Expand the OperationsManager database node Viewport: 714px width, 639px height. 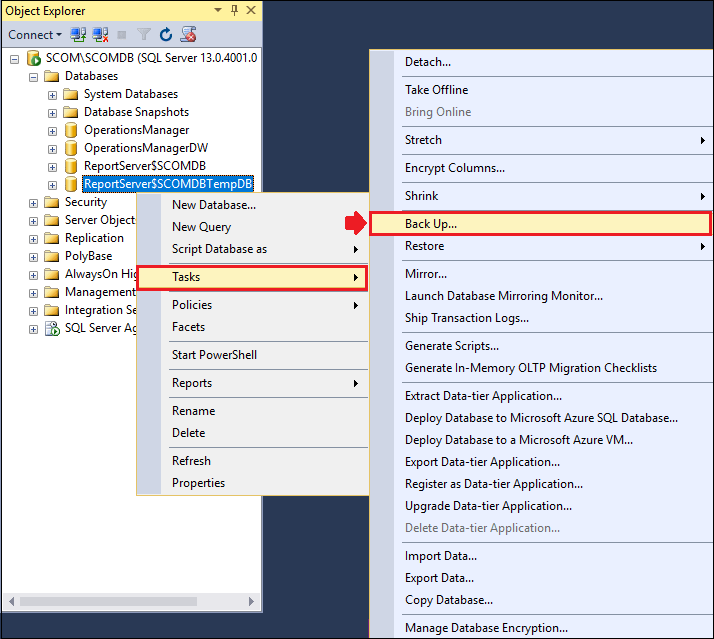coord(52,131)
